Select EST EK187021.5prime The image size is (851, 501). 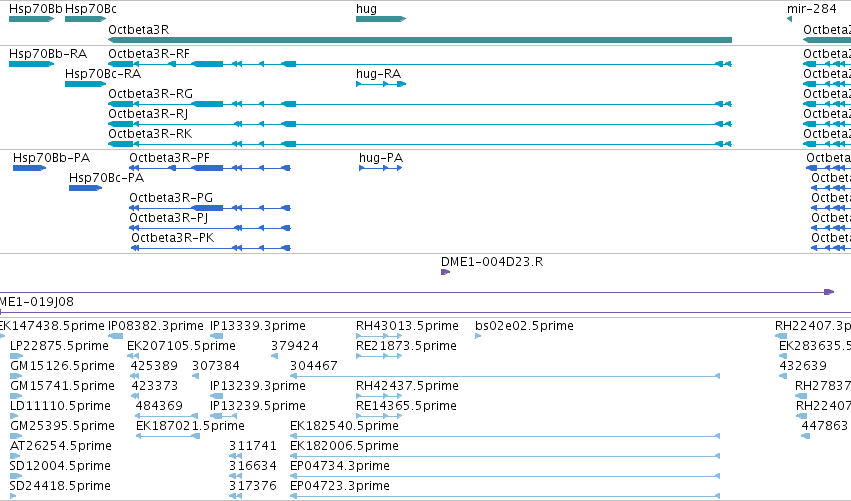pyautogui.click(x=190, y=427)
